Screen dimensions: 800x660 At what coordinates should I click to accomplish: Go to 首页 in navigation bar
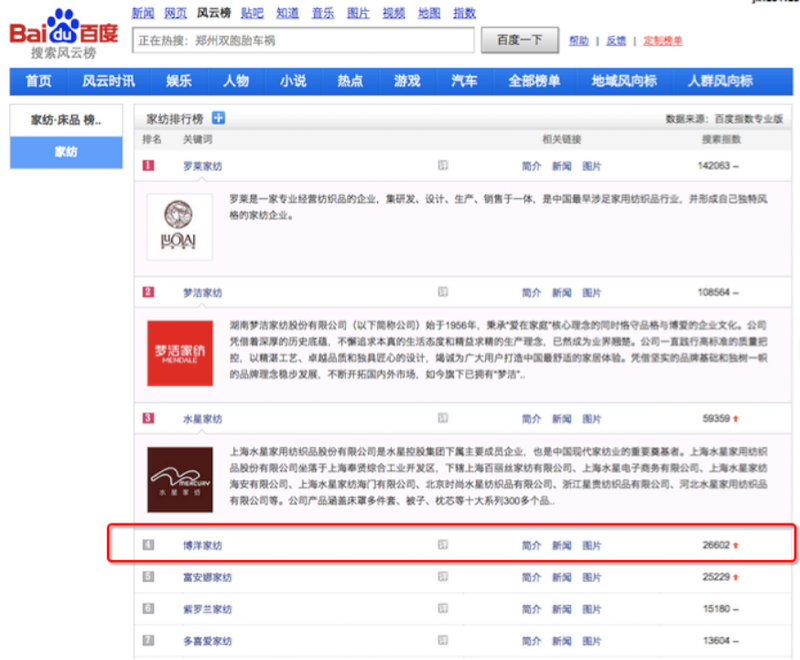[x=39, y=81]
